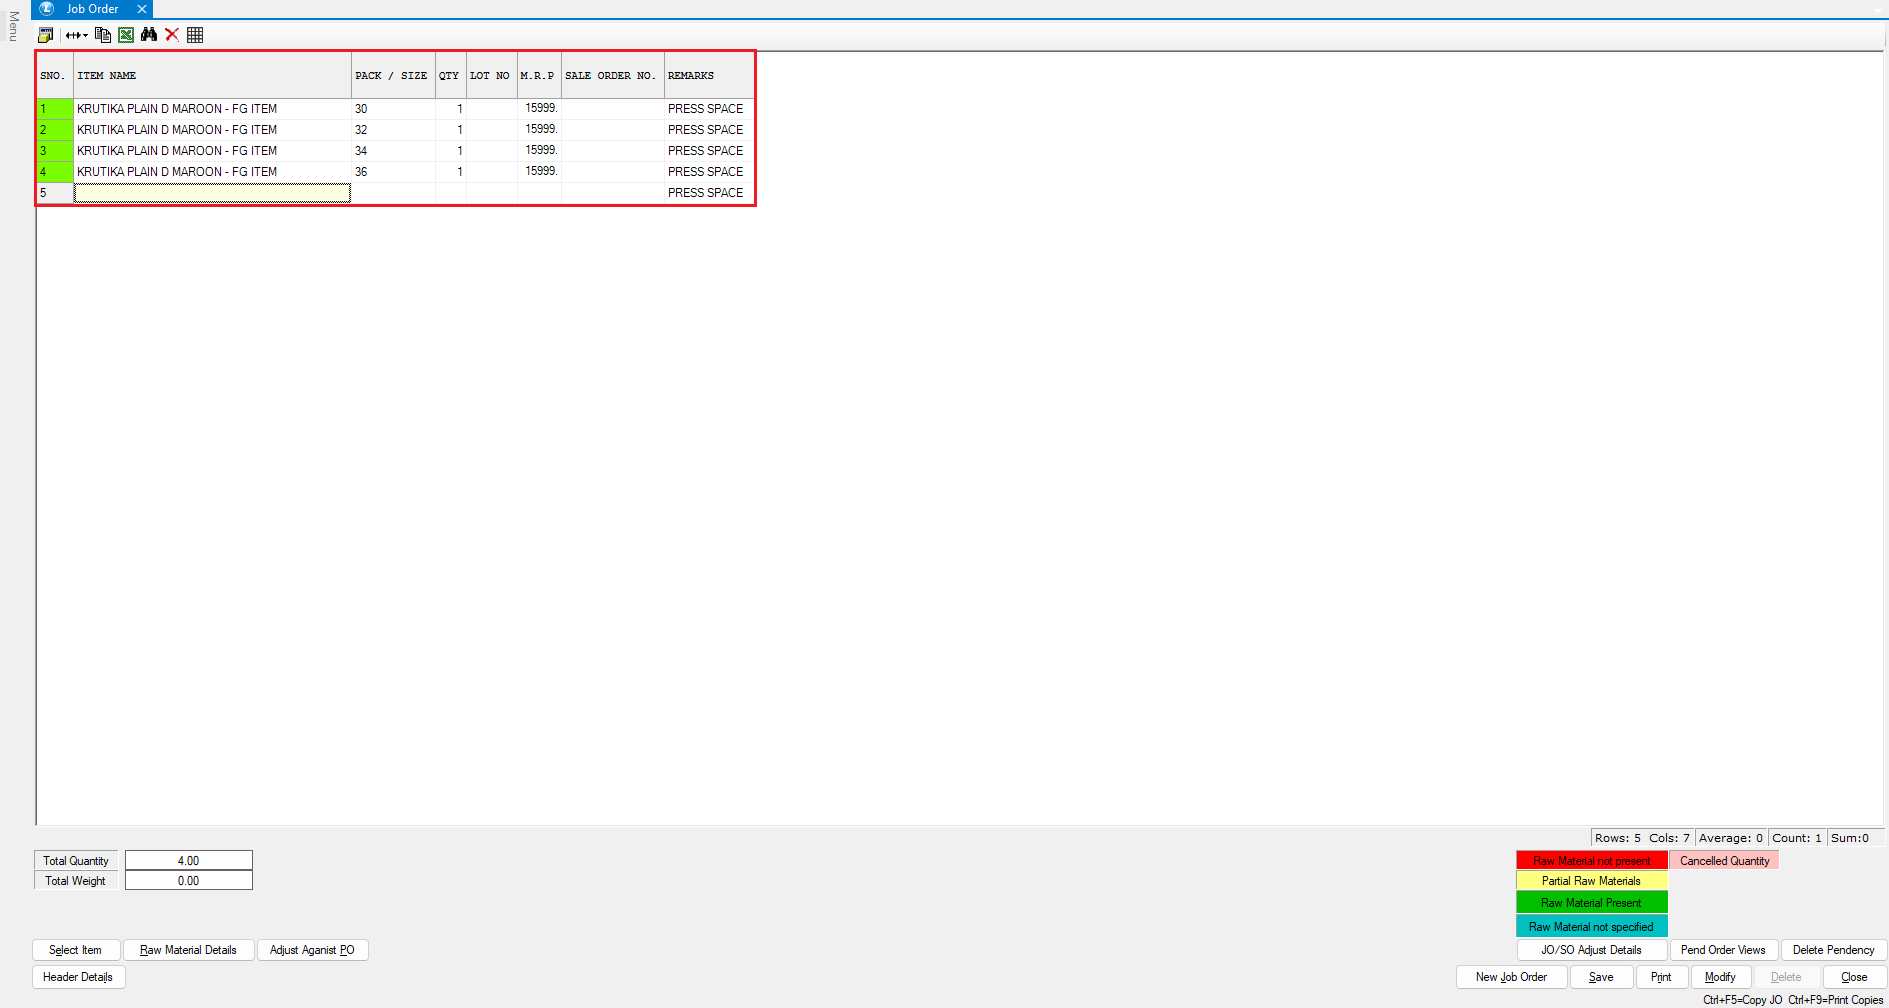The width and height of the screenshot is (1889, 1008).
Task: Expand the column width arrows dropdown
Action: pyautogui.click(x=77, y=35)
